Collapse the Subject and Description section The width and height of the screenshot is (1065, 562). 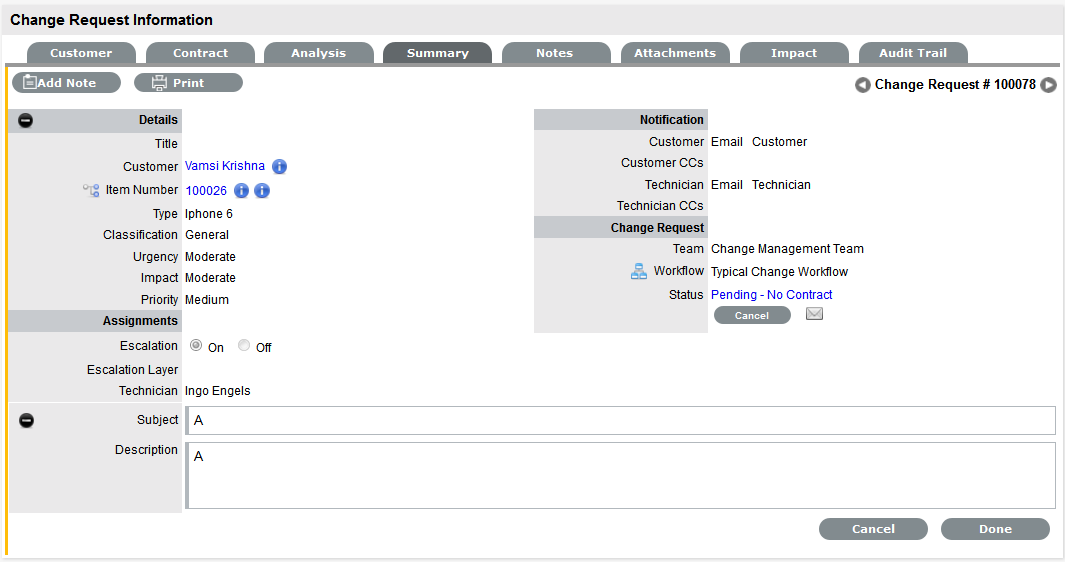pos(27,420)
